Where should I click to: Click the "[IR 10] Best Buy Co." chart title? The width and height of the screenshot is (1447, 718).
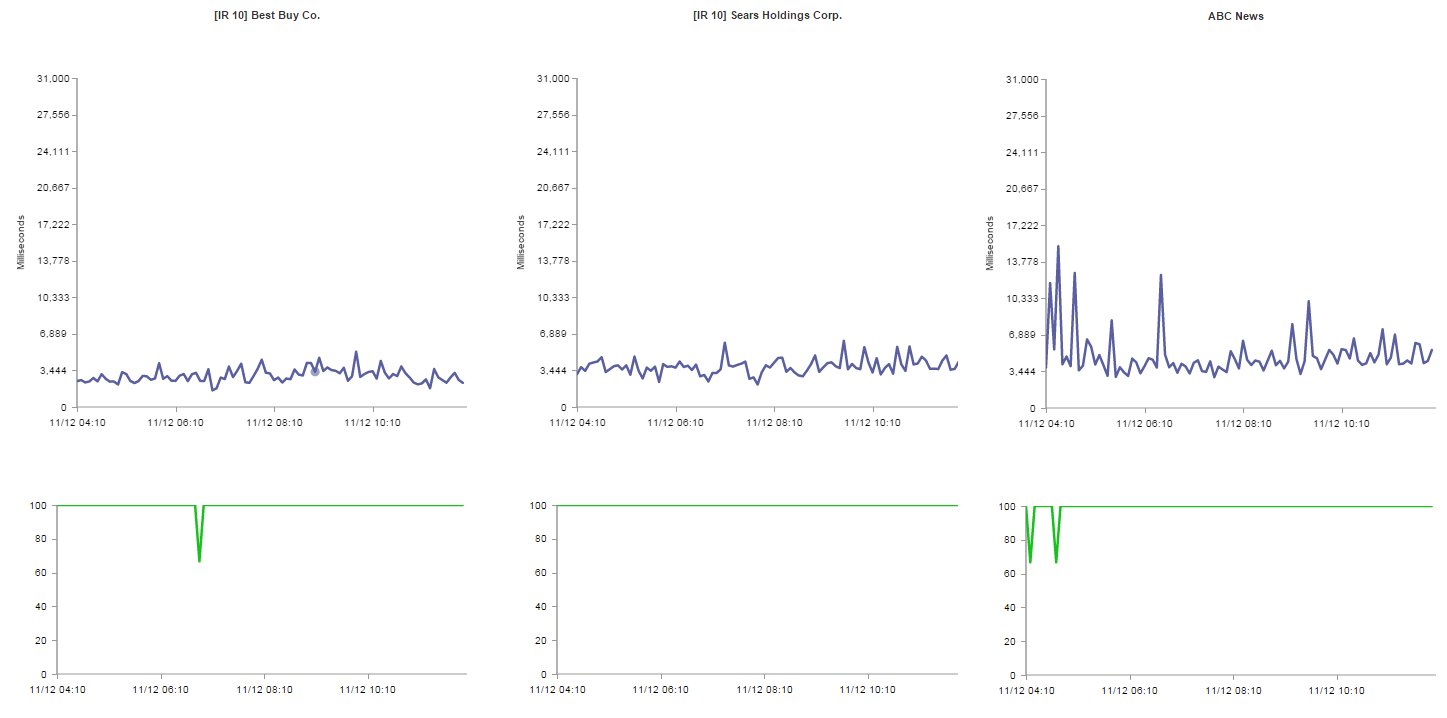click(x=267, y=15)
